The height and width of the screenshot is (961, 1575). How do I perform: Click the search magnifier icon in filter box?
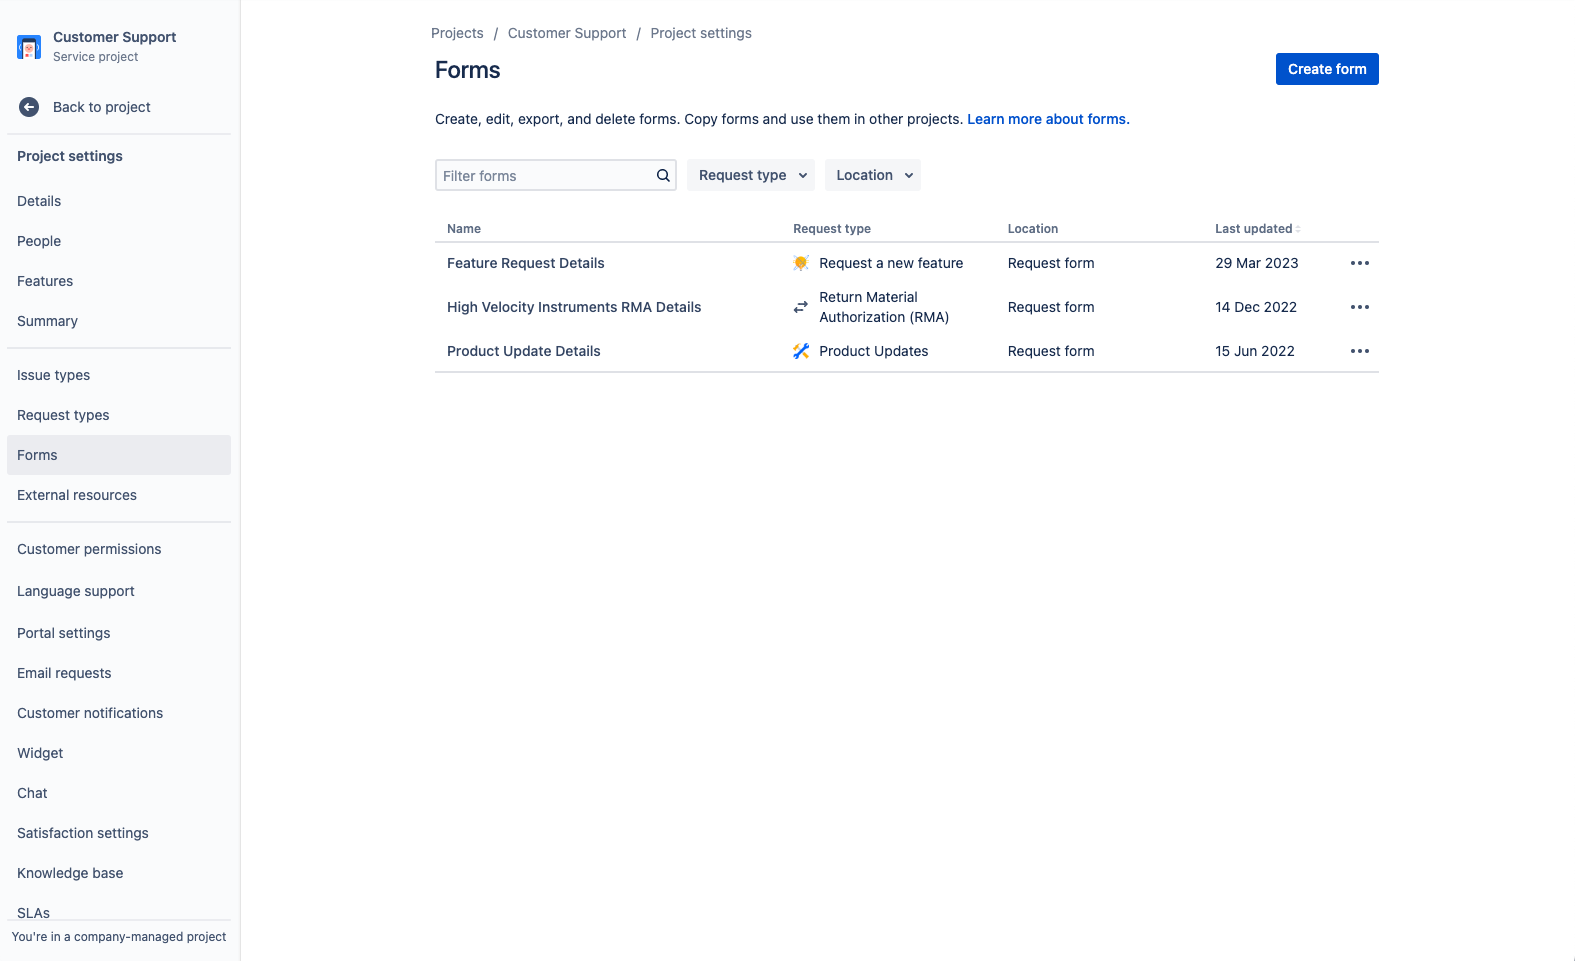click(663, 176)
